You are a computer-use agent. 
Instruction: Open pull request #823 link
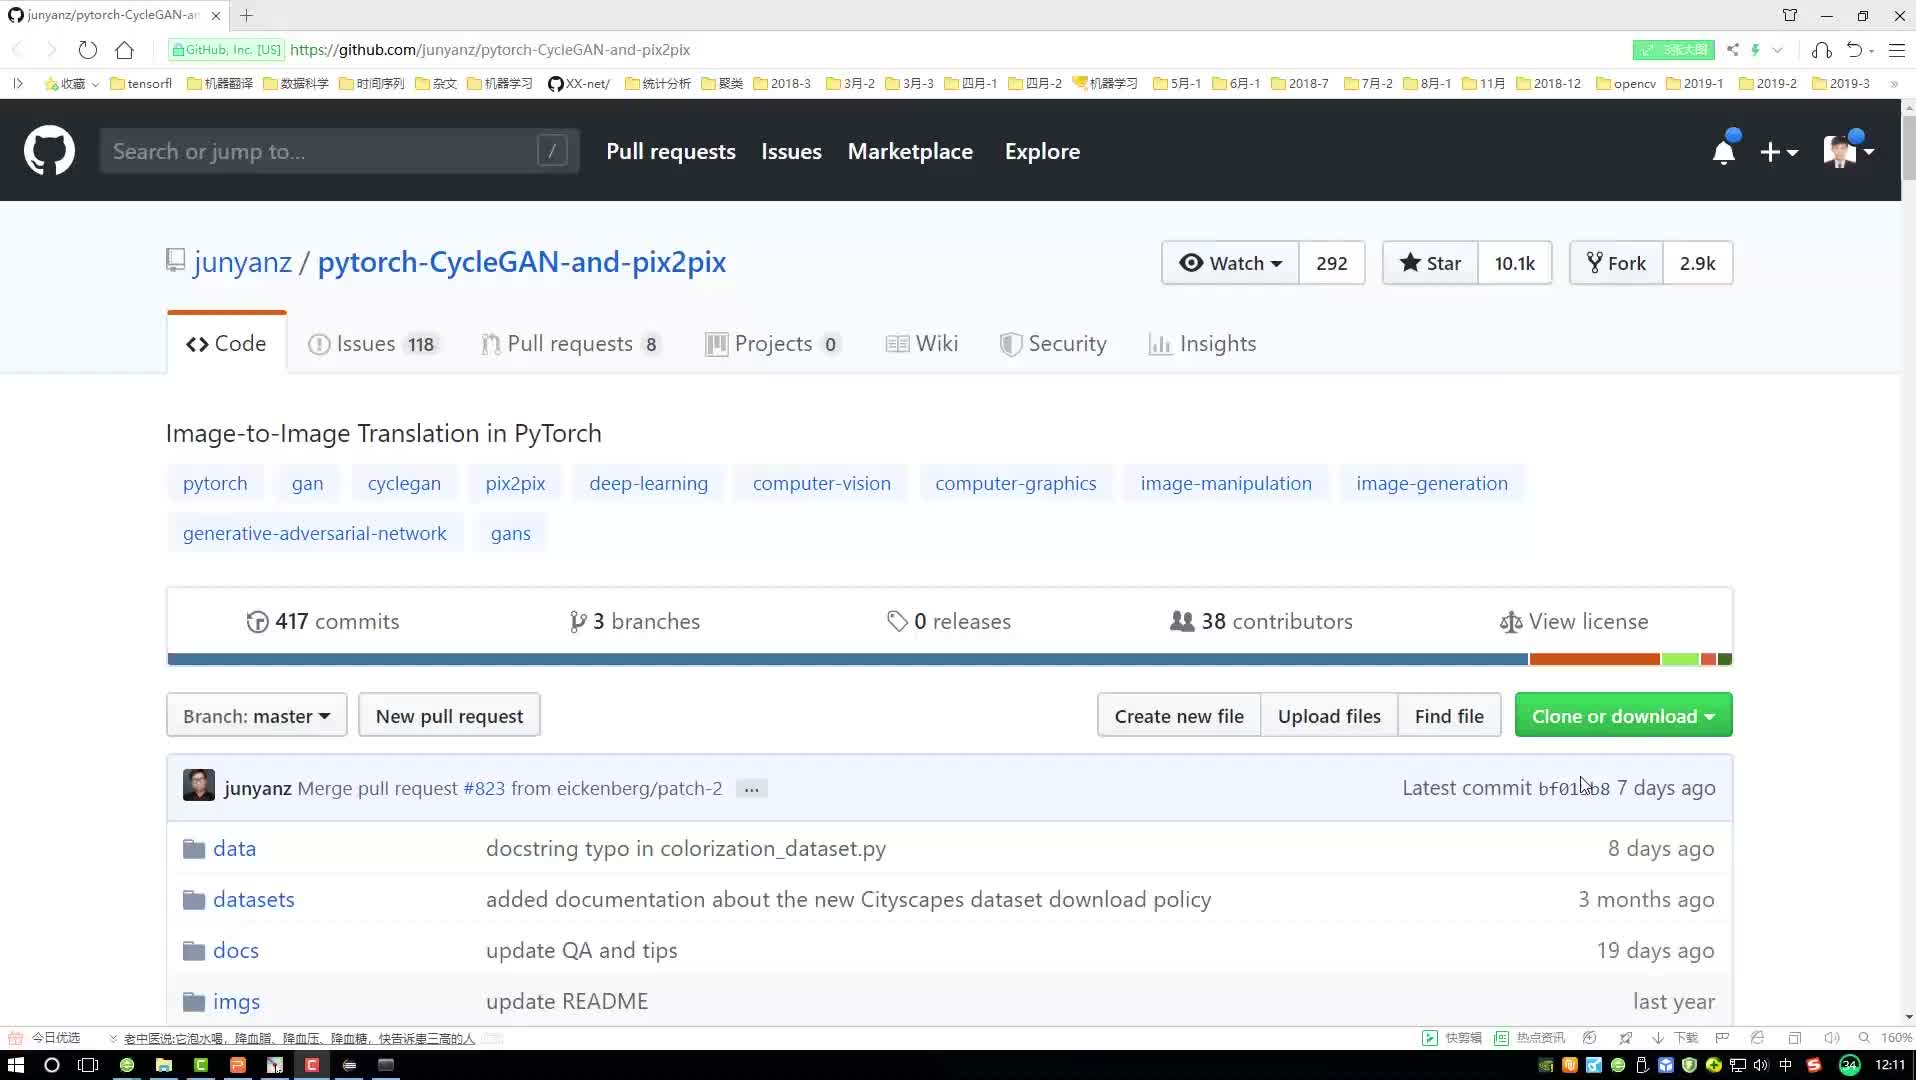pyautogui.click(x=484, y=788)
